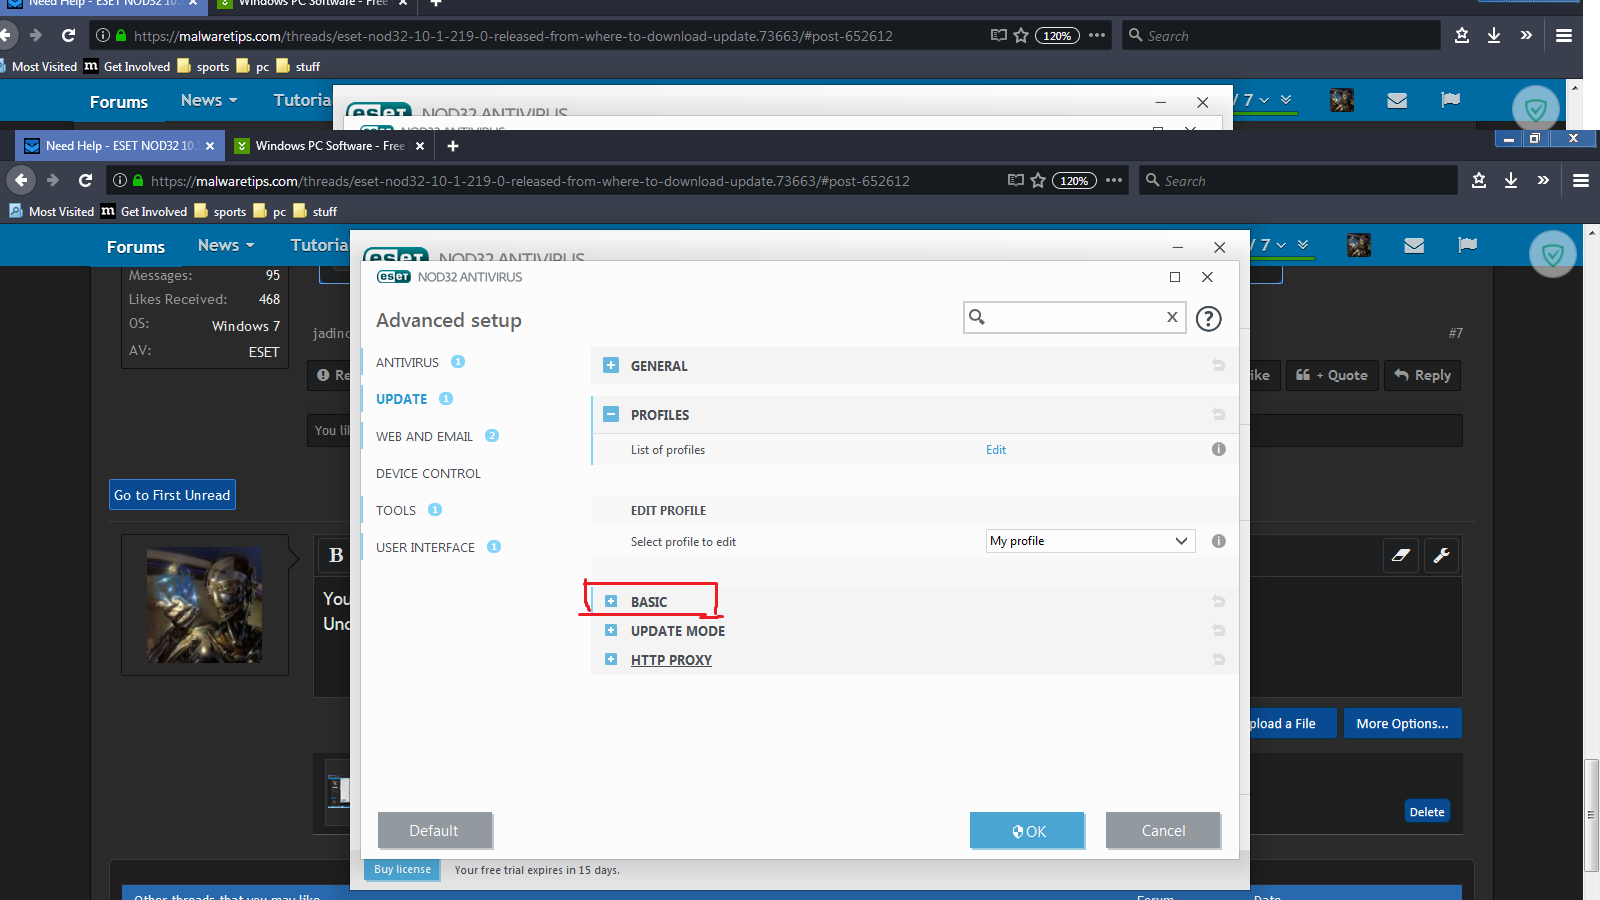Click the Default button
This screenshot has width=1600, height=900.
click(x=434, y=830)
